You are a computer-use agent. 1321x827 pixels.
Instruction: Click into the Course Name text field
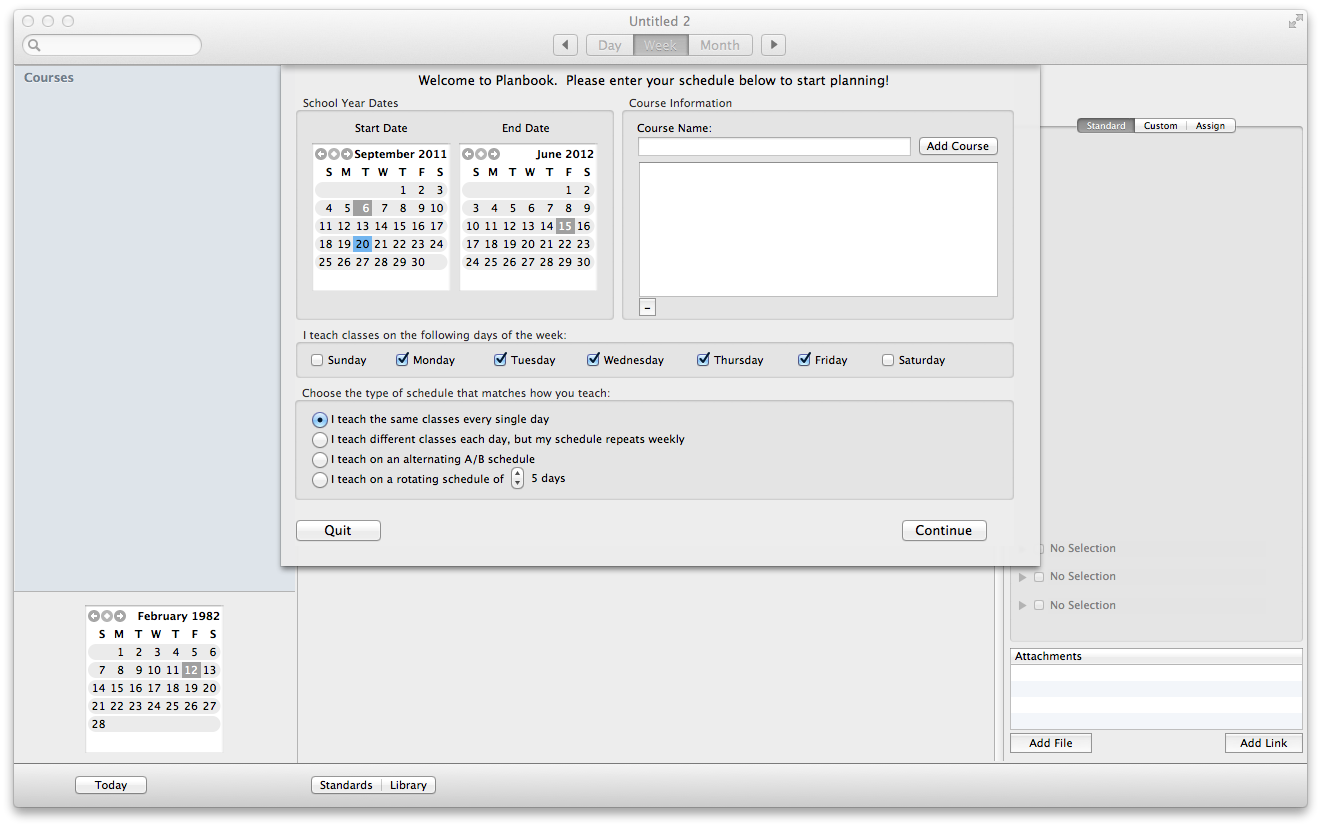pyautogui.click(x=775, y=147)
